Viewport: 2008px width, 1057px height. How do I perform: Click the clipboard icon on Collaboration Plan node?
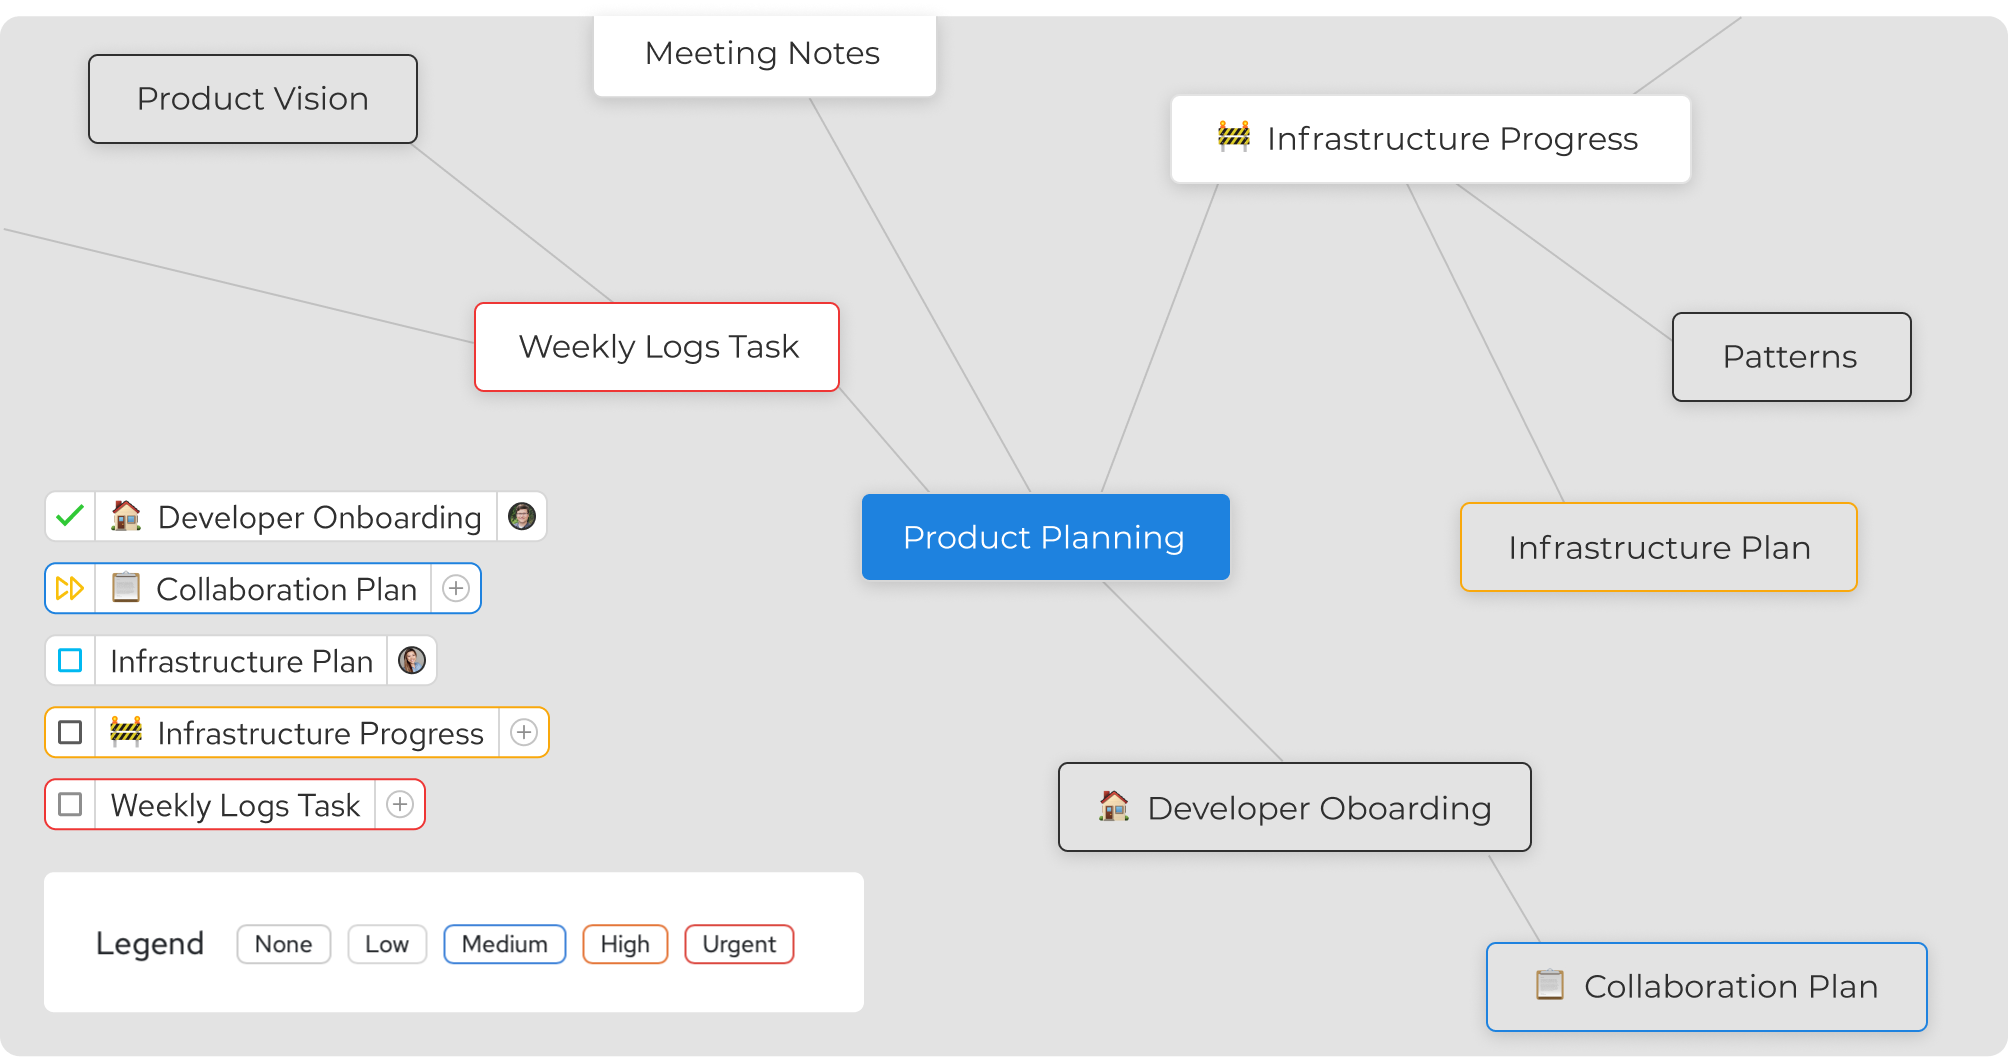click(x=1550, y=985)
